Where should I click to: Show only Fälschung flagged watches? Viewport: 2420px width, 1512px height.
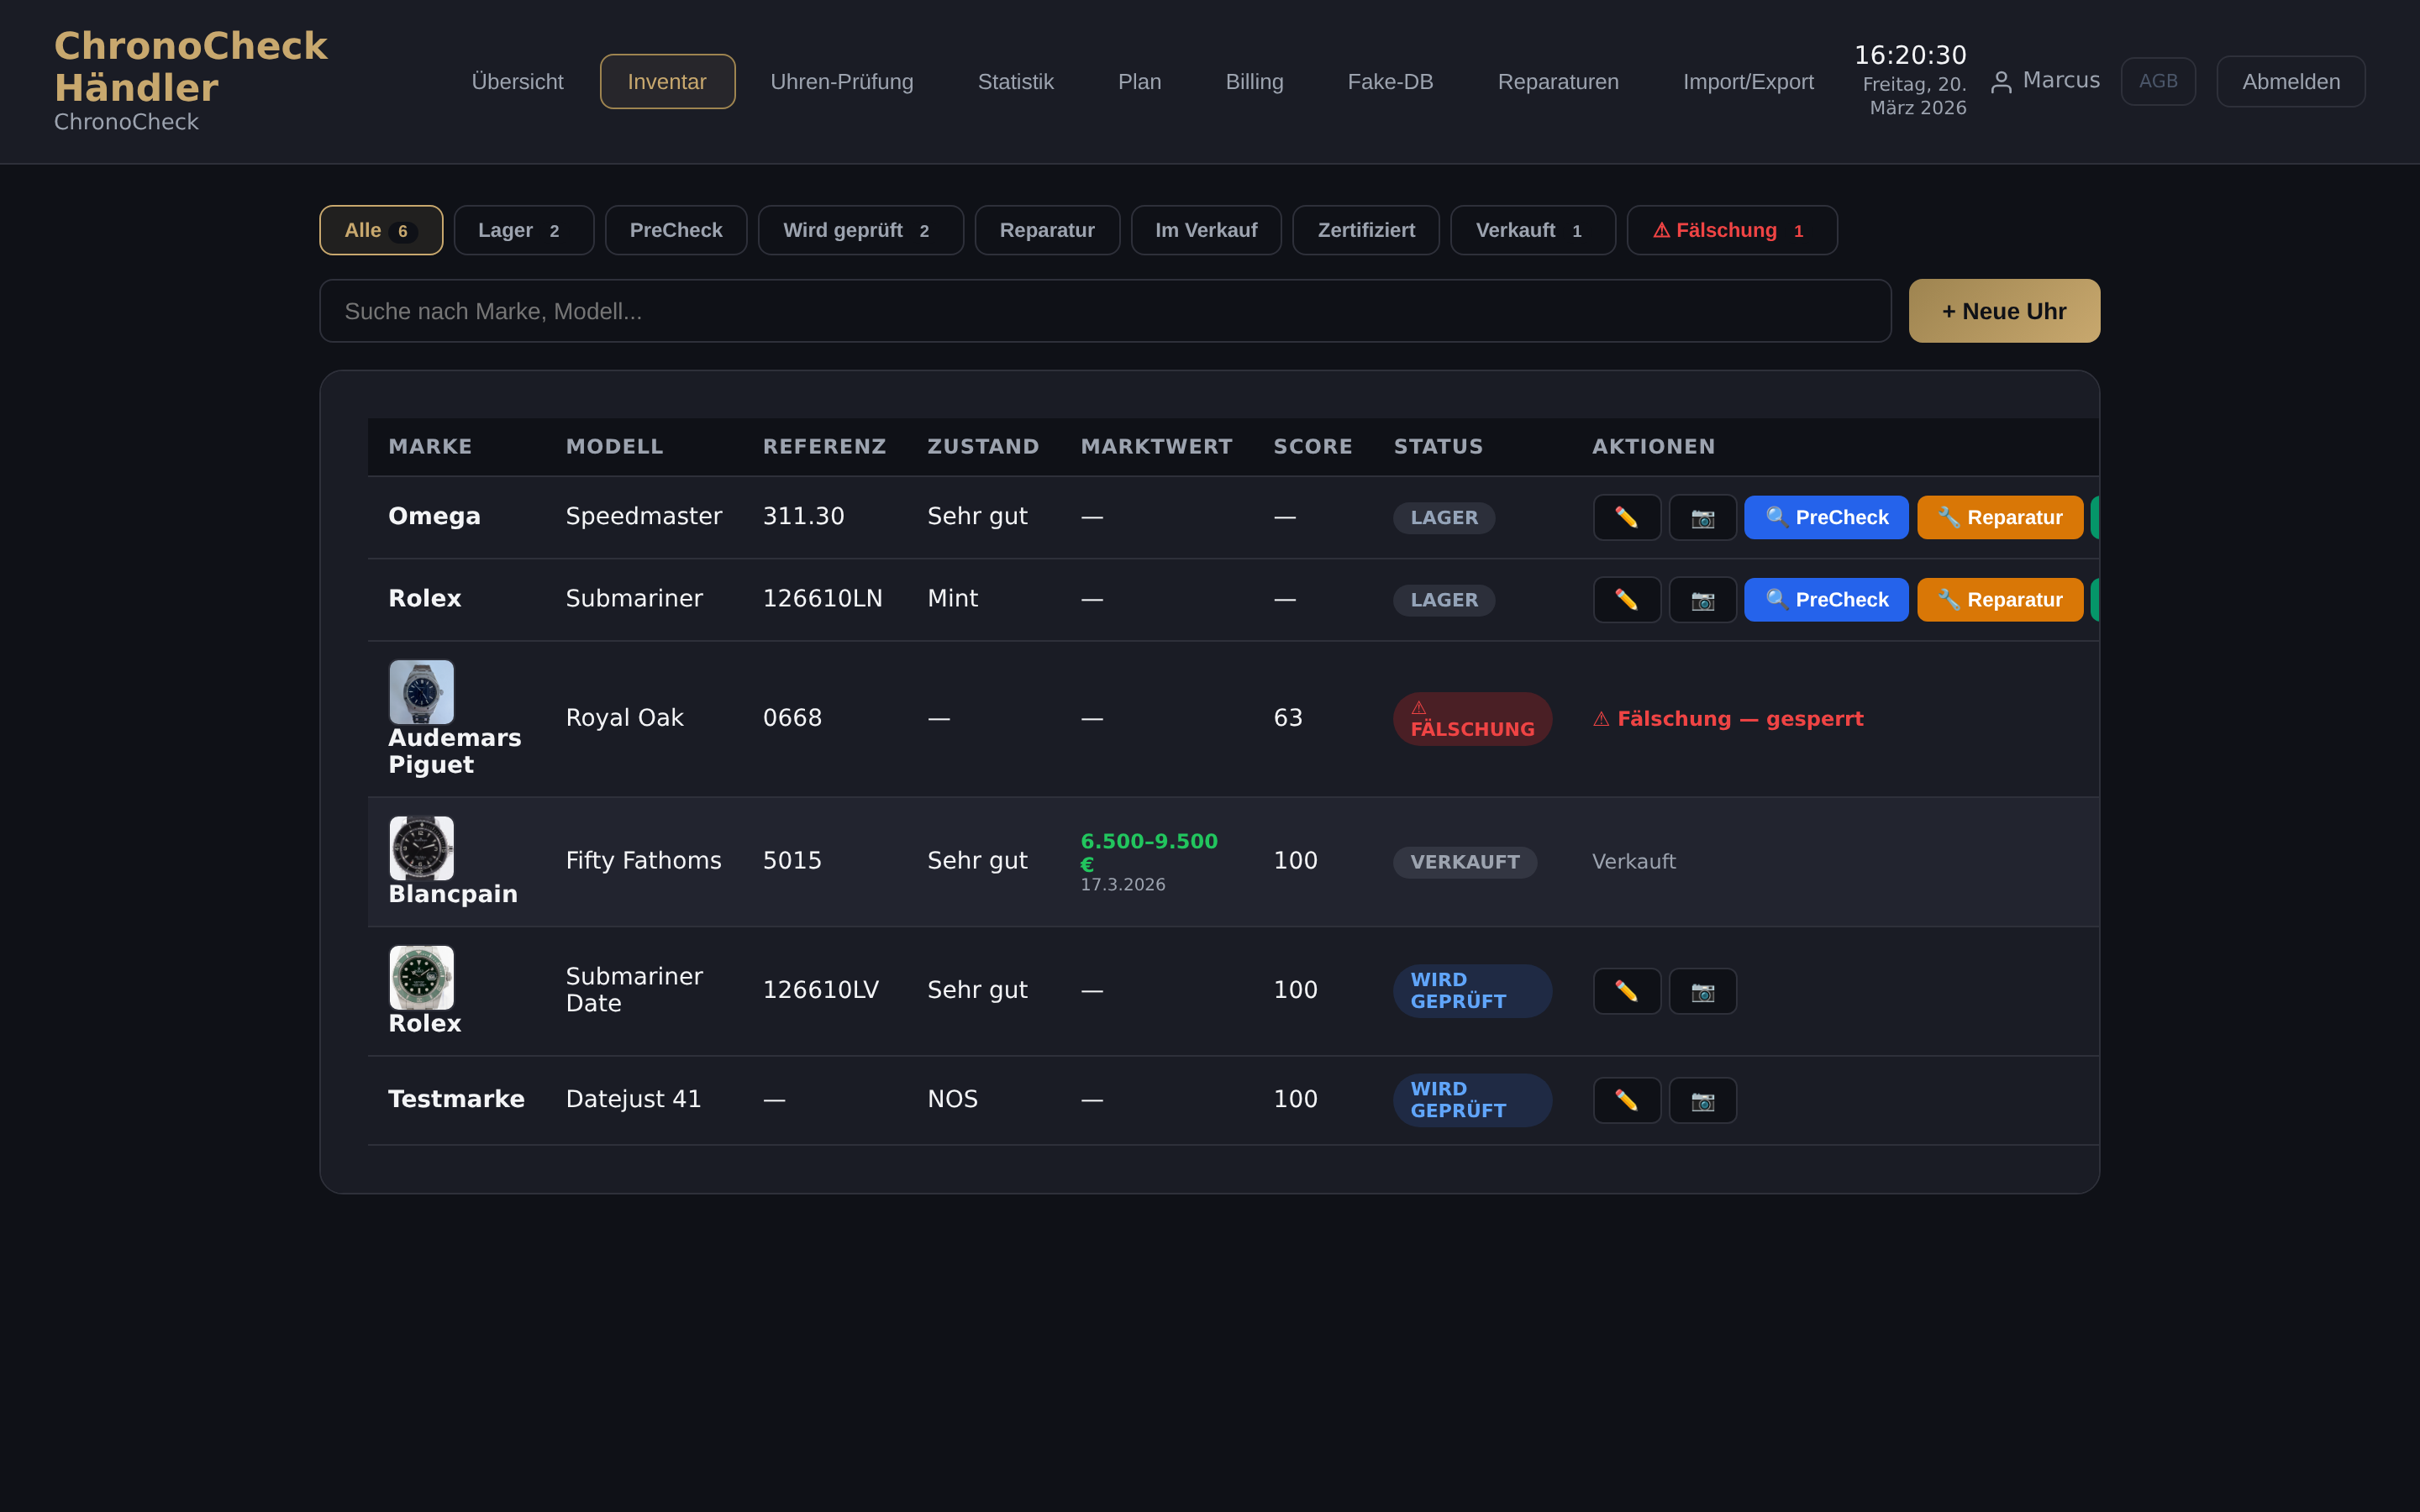pos(1731,230)
